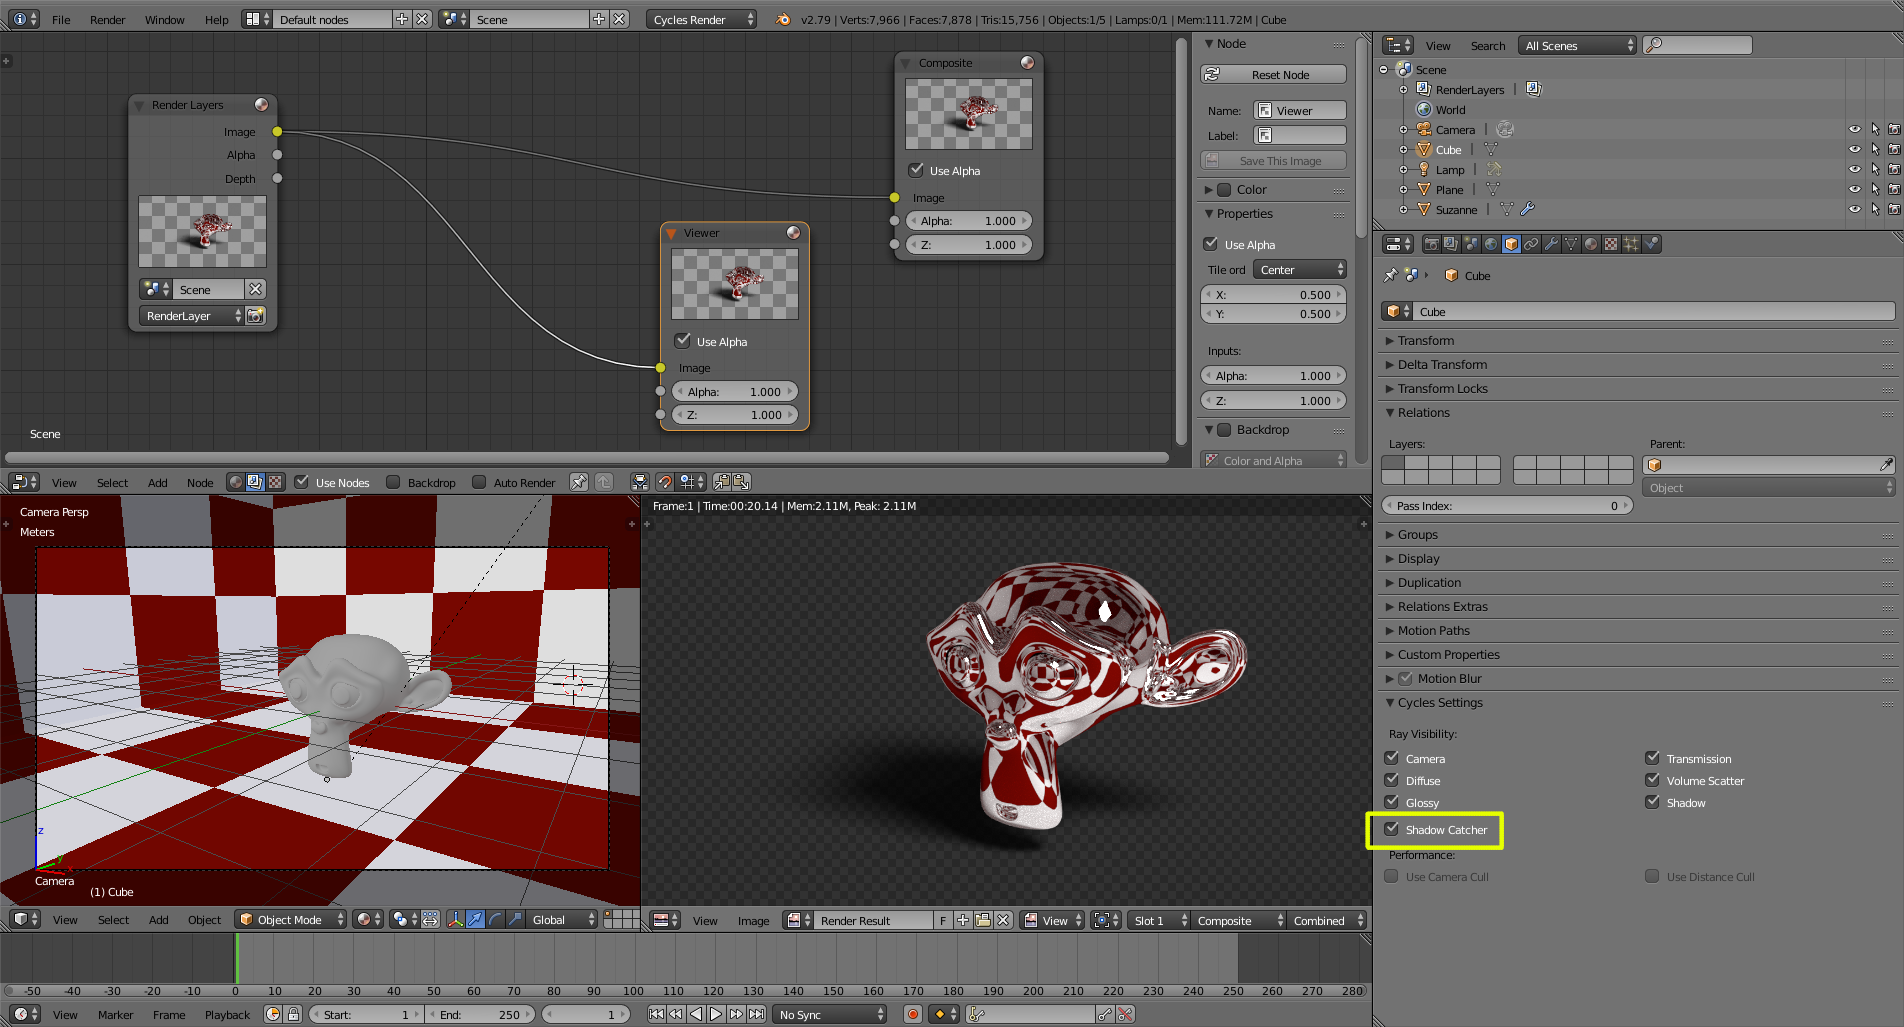Viewport: 1904px width, 1027px height.
Task: Click the delete keyframes icon
Action: click(x=1125, y=1014)
